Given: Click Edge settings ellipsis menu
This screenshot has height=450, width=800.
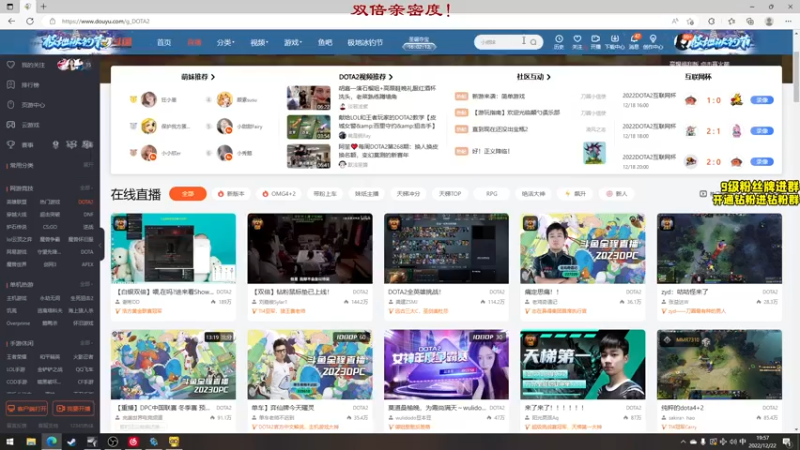Looking at the screenshot, I should (788, 21).
